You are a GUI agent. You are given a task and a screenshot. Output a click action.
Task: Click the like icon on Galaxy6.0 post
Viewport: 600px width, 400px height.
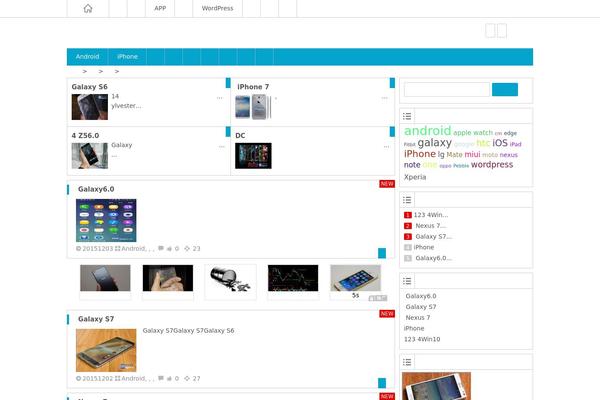click(x=169, y=249)
